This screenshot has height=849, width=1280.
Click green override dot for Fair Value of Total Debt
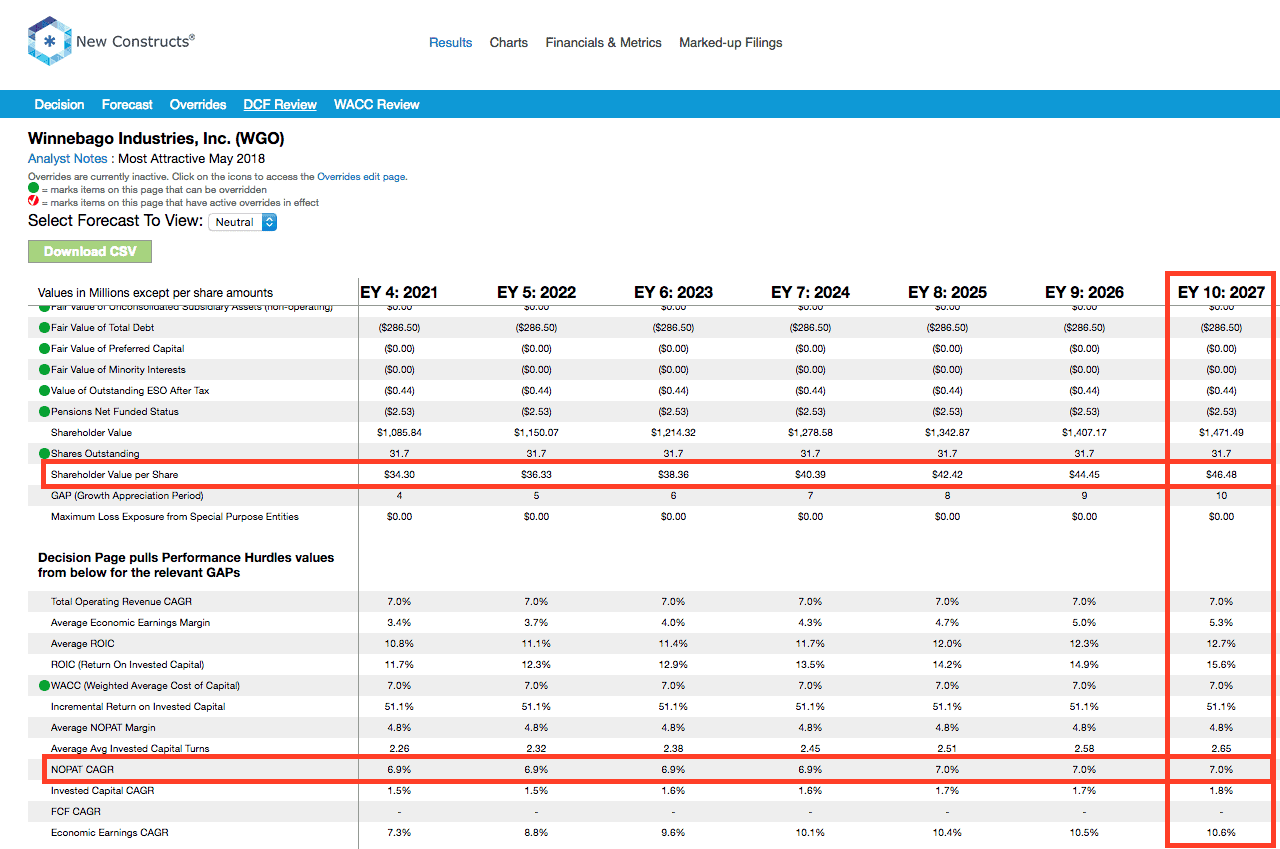tap(45, 328)
